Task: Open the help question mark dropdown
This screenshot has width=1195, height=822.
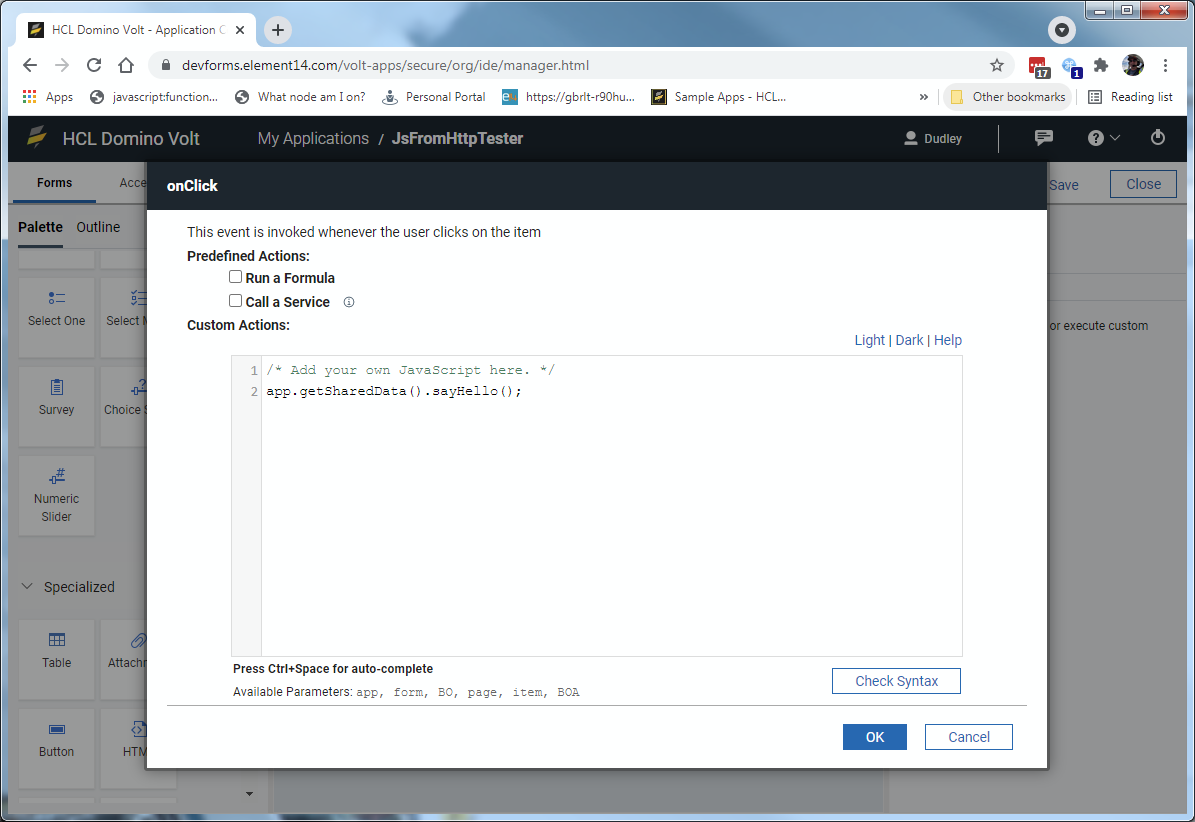Action: pyautogui.click(x=1104, y=138)
